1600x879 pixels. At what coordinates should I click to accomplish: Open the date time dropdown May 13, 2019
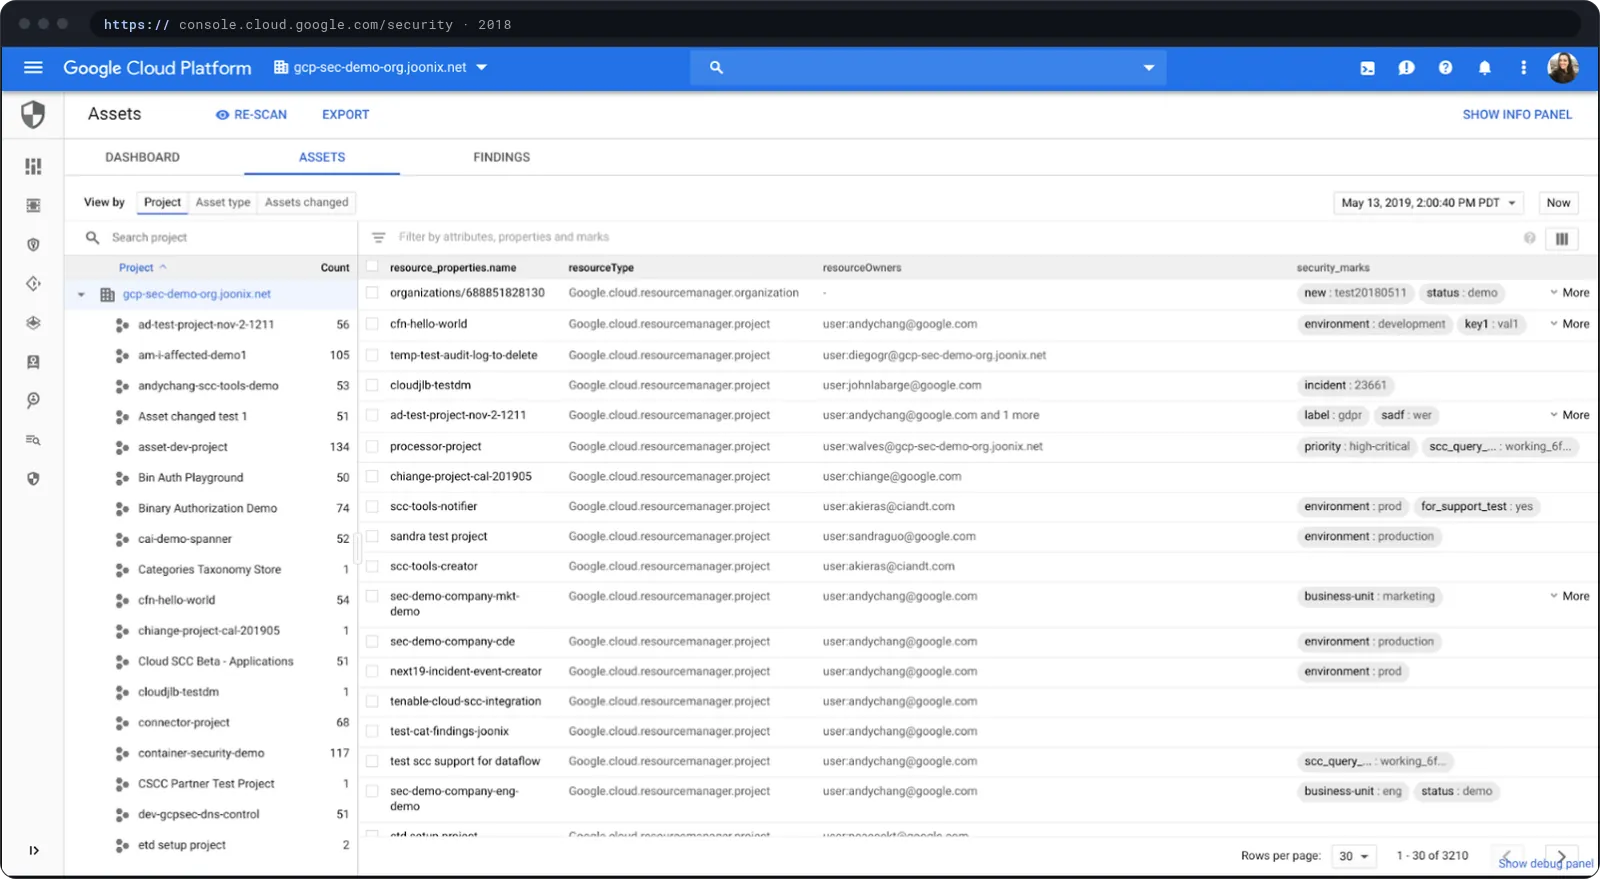click(x=1428, y=203)
